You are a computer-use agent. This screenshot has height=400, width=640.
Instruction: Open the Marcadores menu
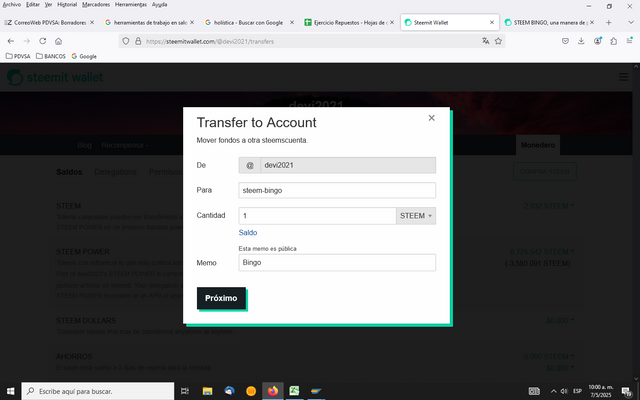click(x=96, y=4)
